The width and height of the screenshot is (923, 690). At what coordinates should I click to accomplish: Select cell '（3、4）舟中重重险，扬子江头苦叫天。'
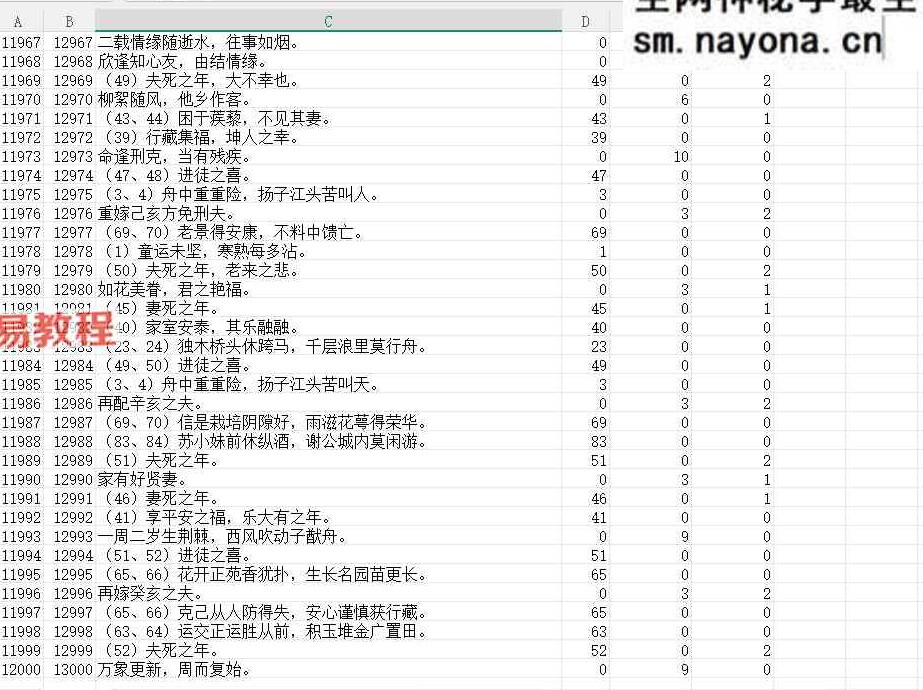coord(328,384)
